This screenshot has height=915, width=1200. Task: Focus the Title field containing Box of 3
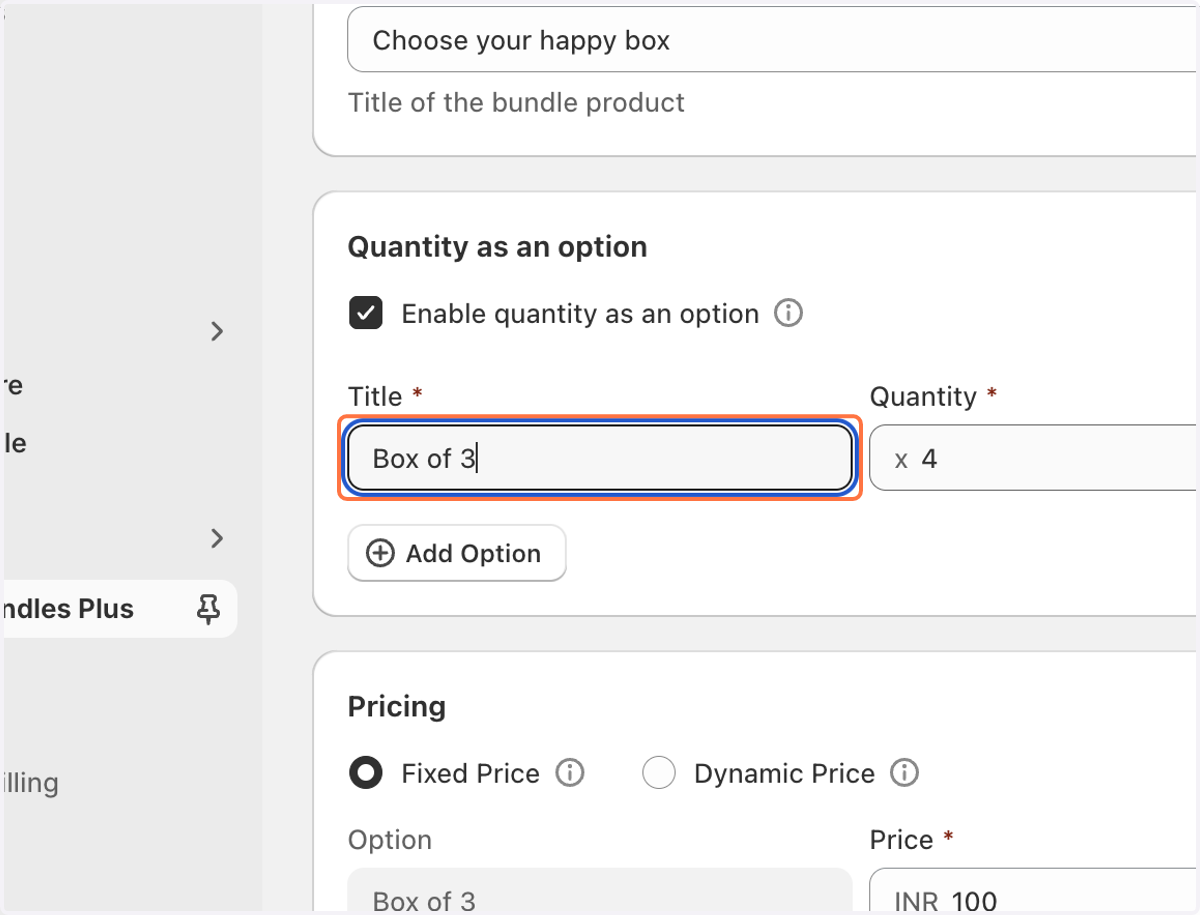[x=600, y=459]
